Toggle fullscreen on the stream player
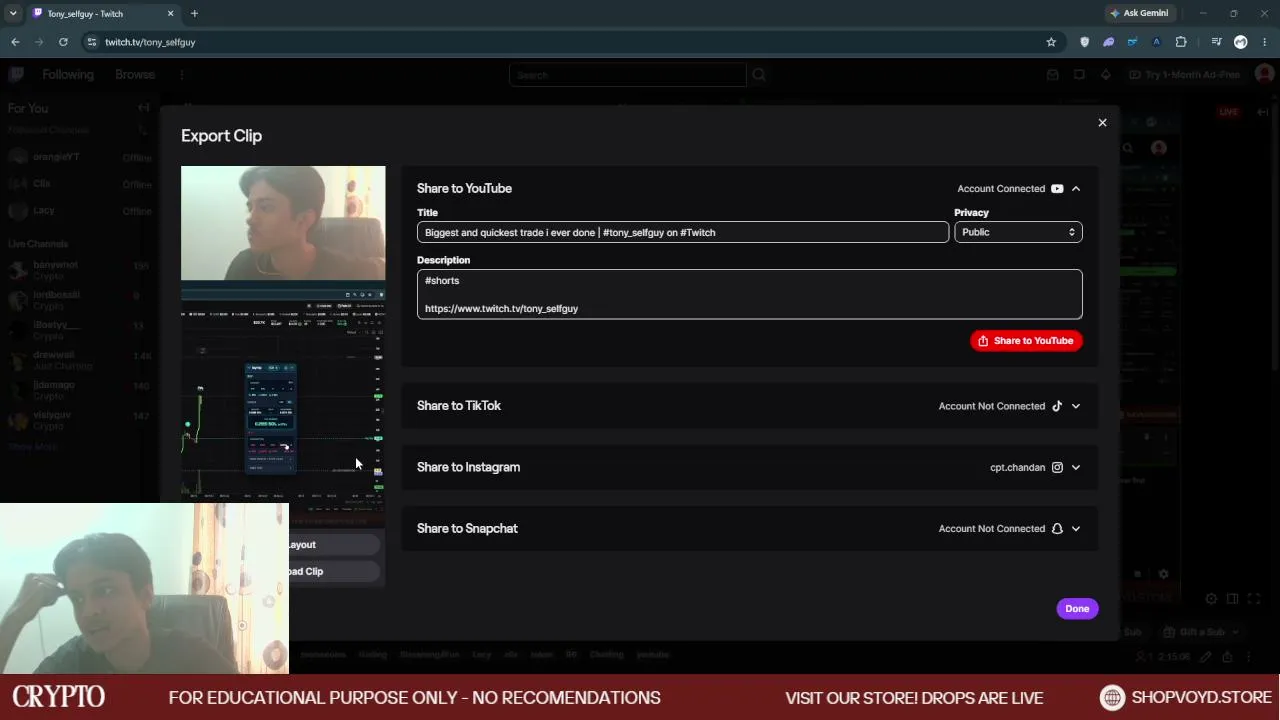The image size is (1280, 720). click(x=1255, y=599)
